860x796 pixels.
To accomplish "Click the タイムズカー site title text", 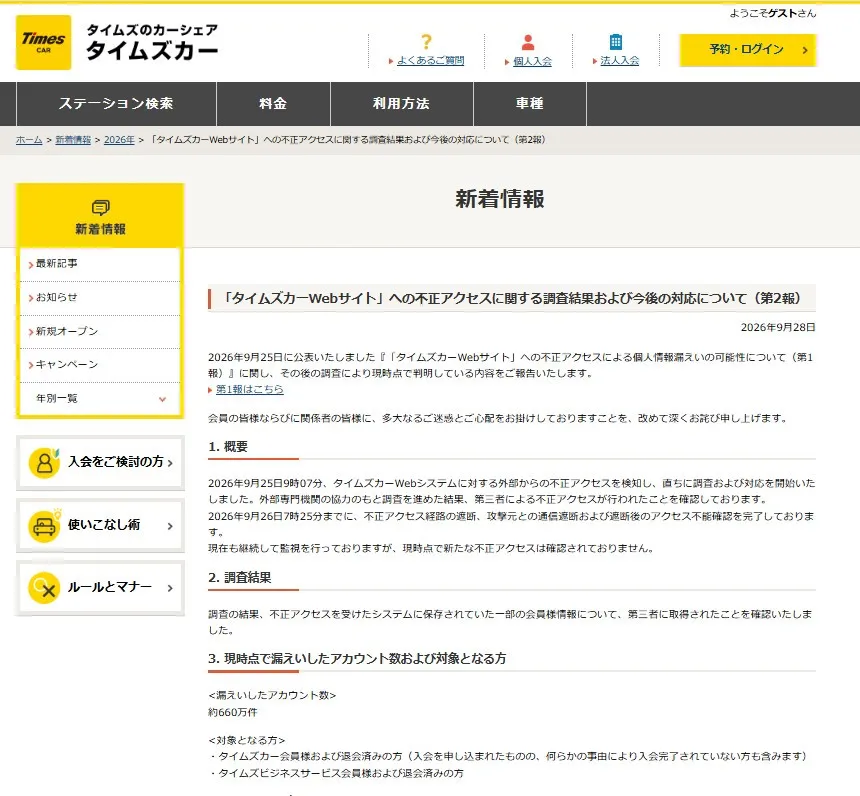I will click(152, 50).
